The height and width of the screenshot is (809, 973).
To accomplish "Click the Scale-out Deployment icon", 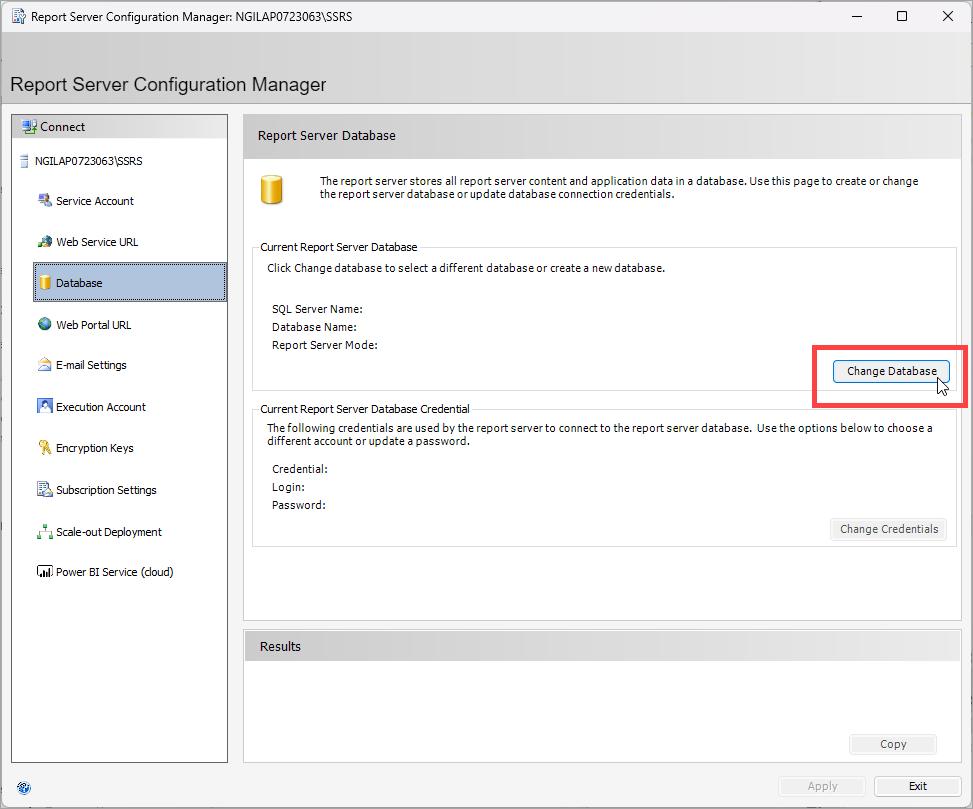I will pyautogui.click(x=45, y=532).
